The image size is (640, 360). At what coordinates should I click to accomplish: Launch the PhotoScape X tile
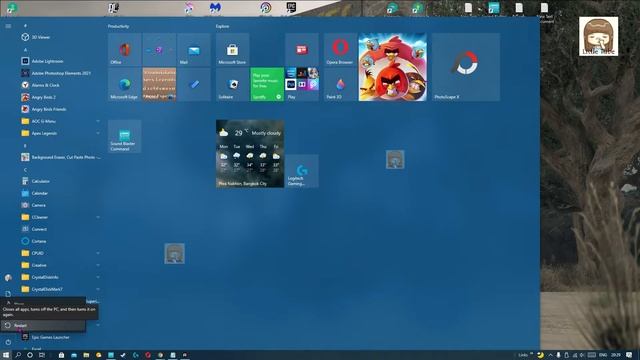[466, 67]
